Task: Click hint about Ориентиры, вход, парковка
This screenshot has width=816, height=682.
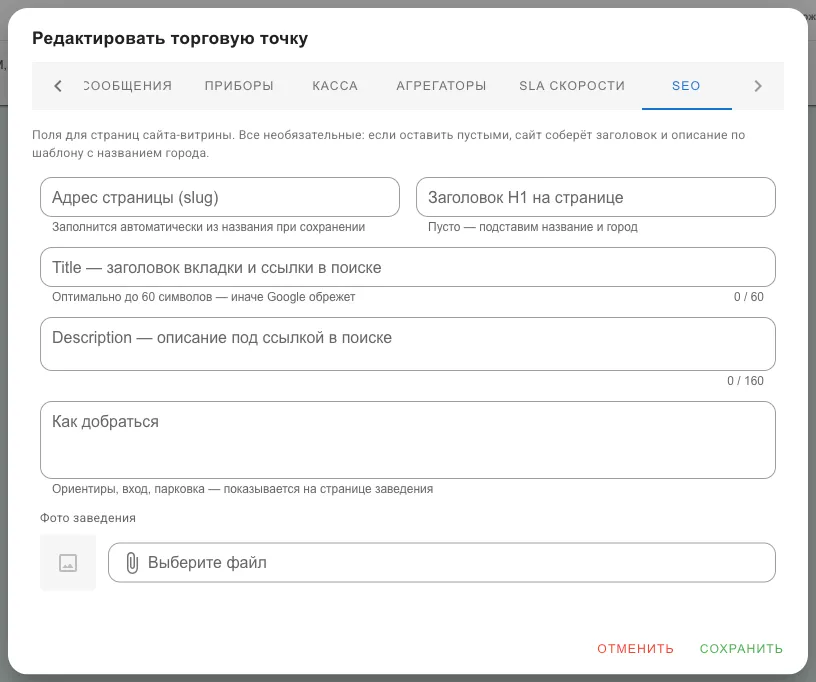Action: coord(243,489)
